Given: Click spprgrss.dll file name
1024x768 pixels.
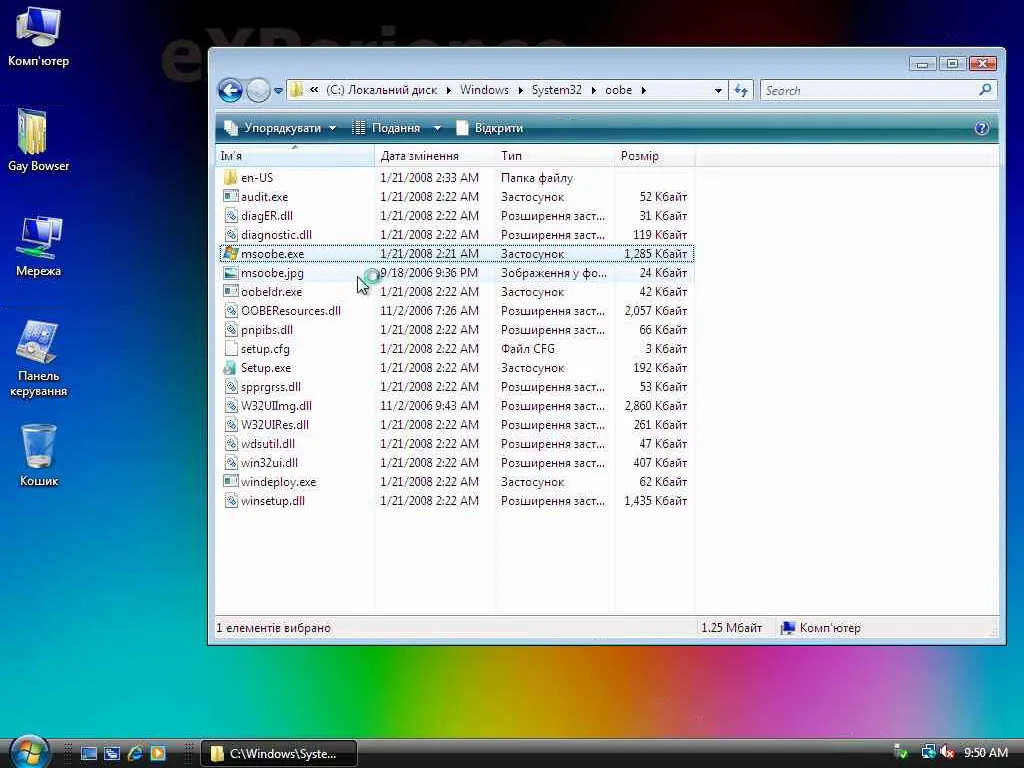Looking at the screenshot, I should pos(270,387).
